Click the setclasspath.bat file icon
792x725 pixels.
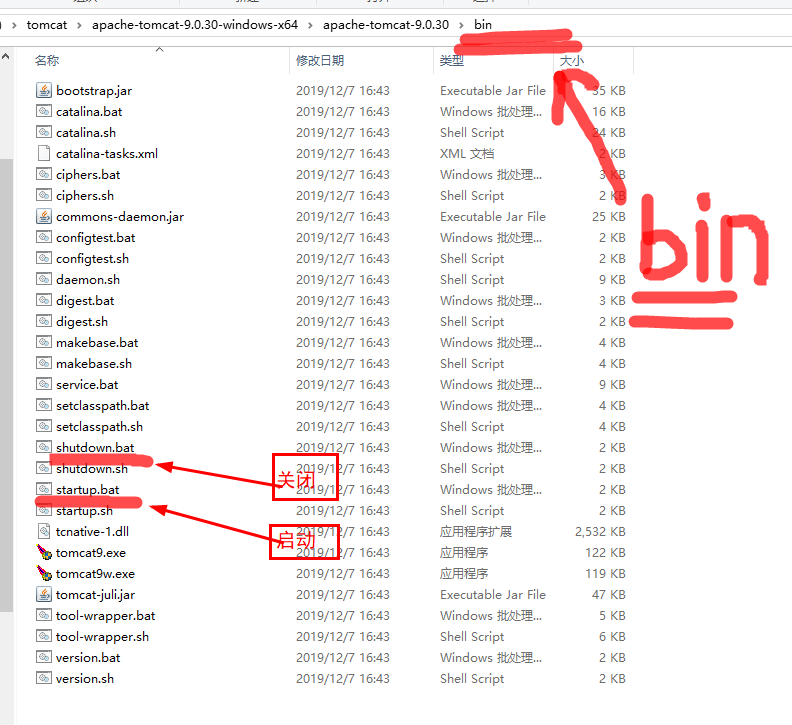(44, 405)
